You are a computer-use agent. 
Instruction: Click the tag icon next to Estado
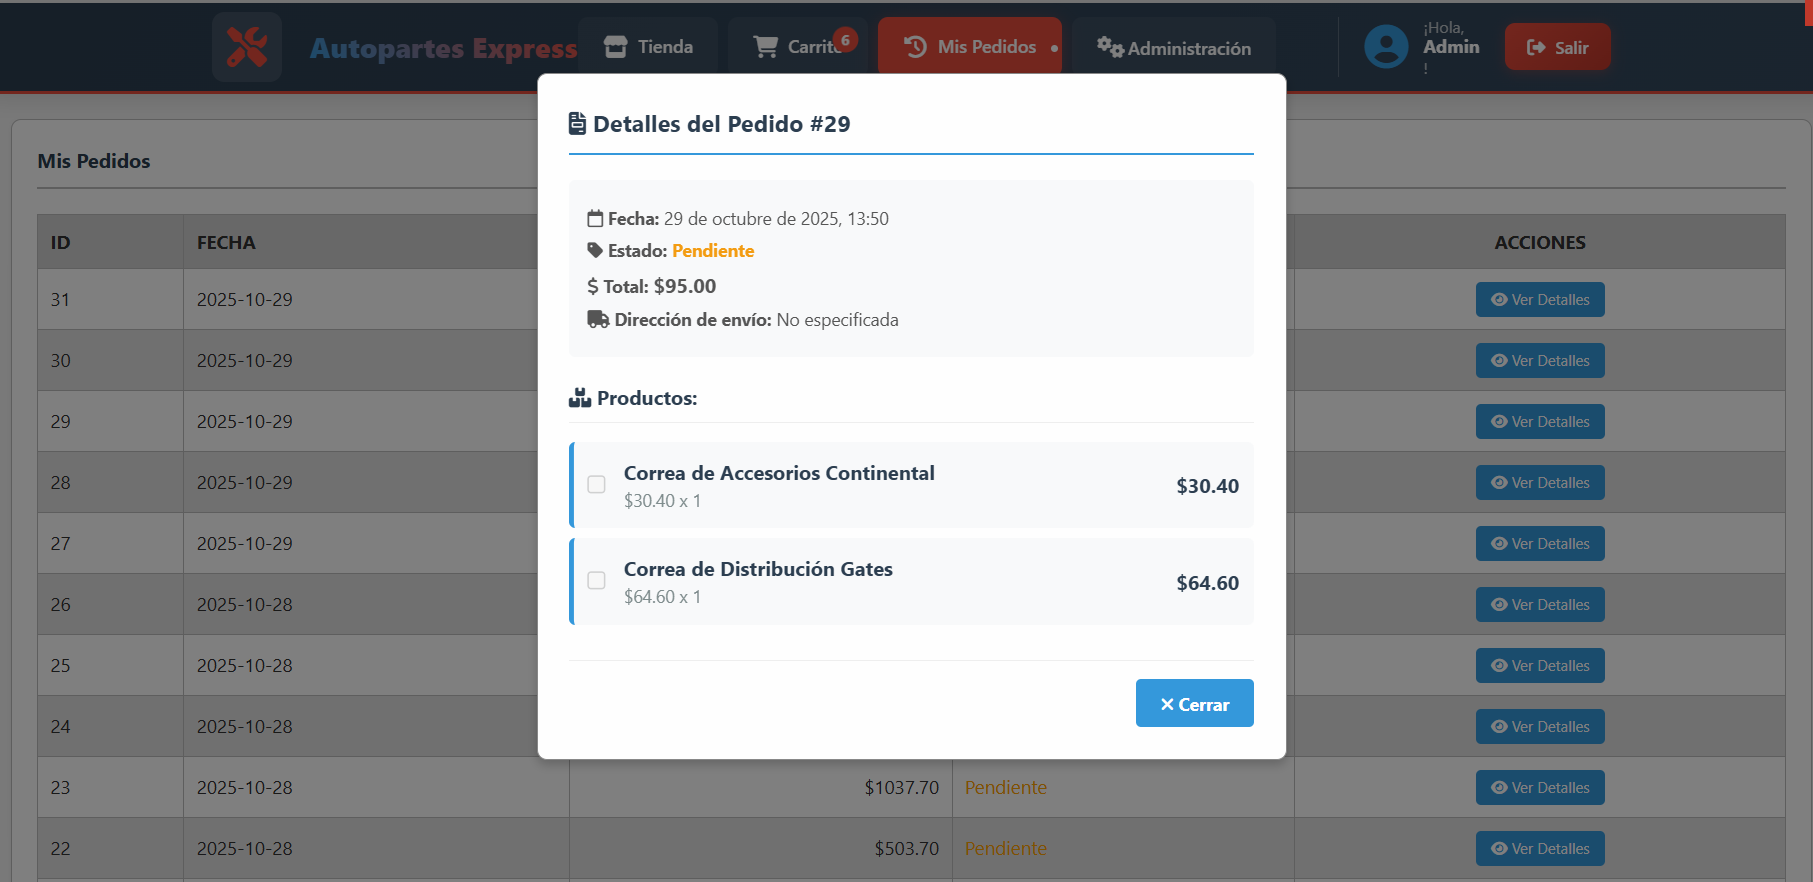coord(595,251)
